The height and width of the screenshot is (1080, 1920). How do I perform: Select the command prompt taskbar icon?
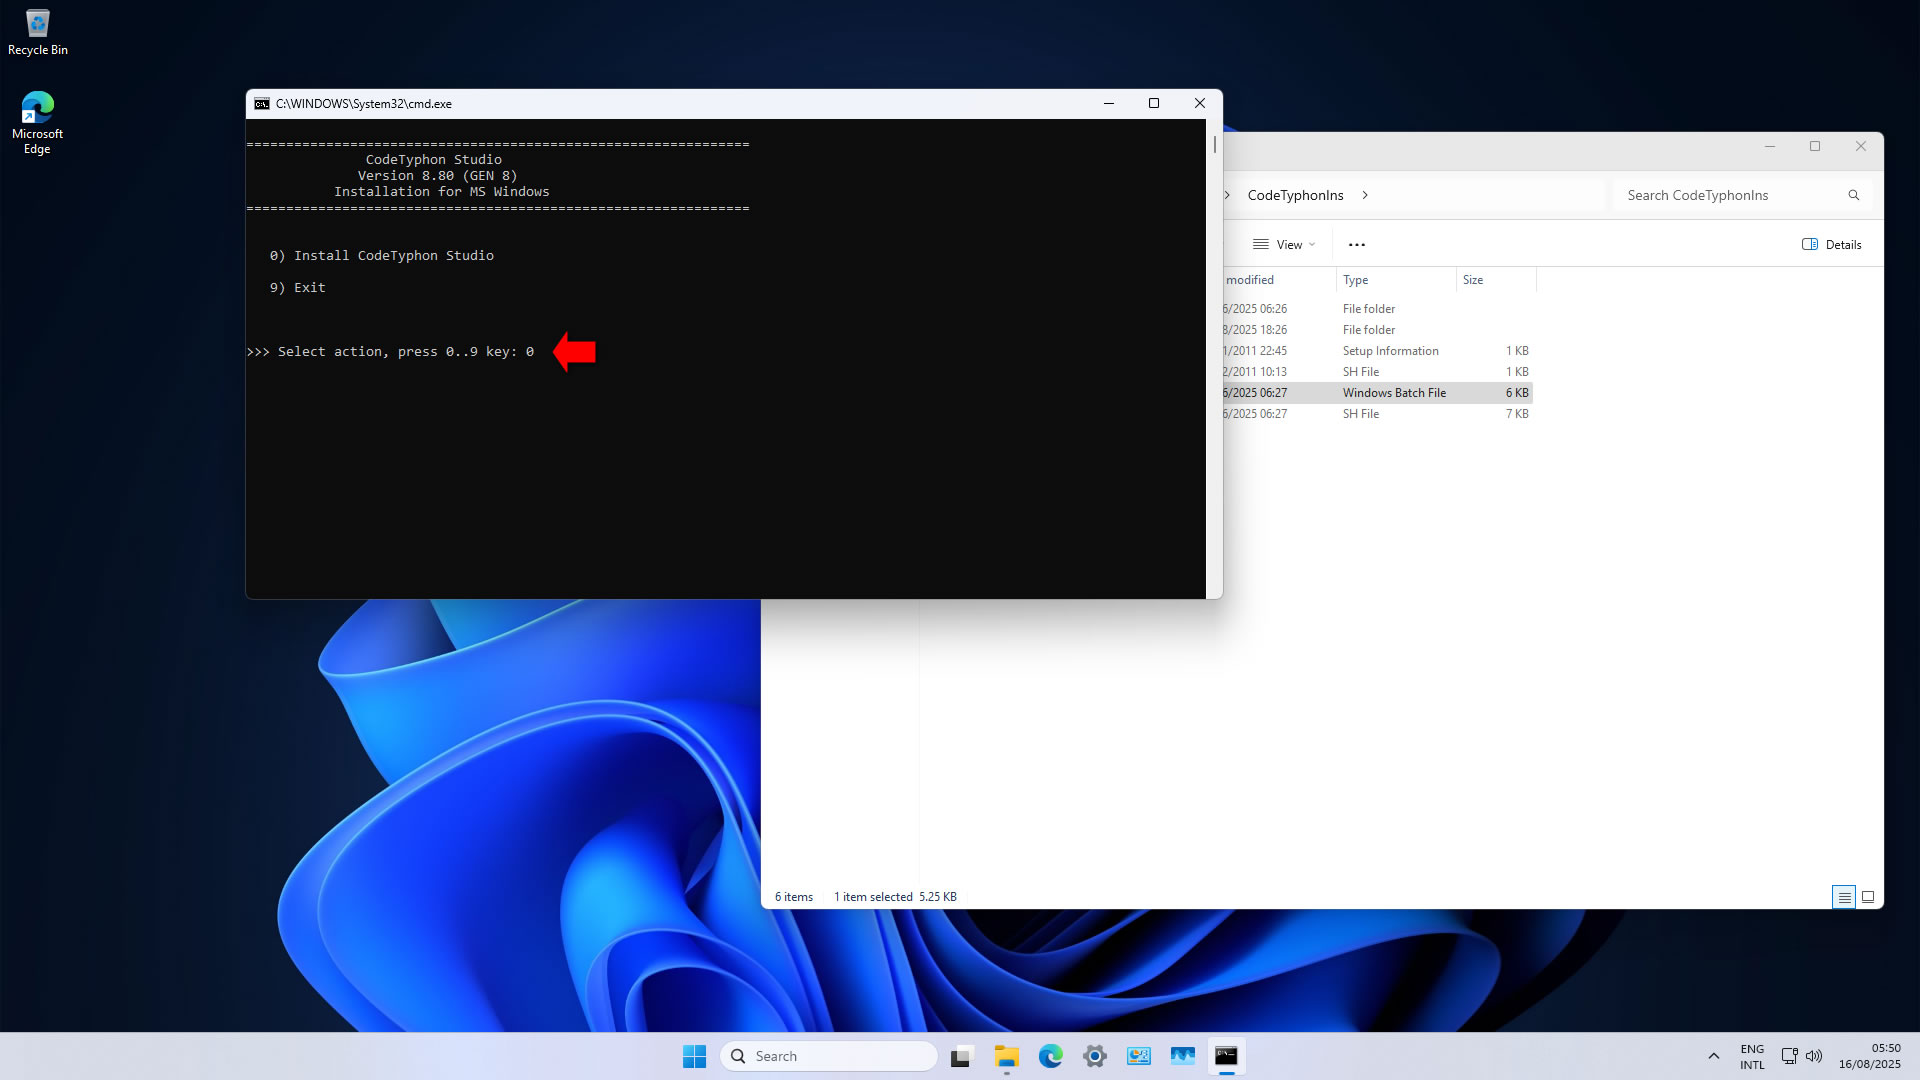[1226, 1056]
